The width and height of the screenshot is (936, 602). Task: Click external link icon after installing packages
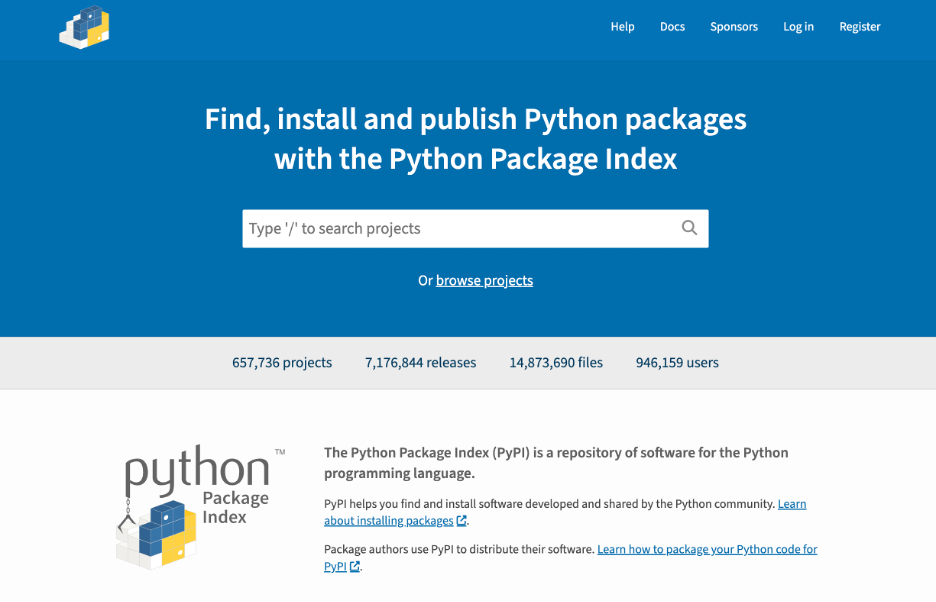(461, 521)
